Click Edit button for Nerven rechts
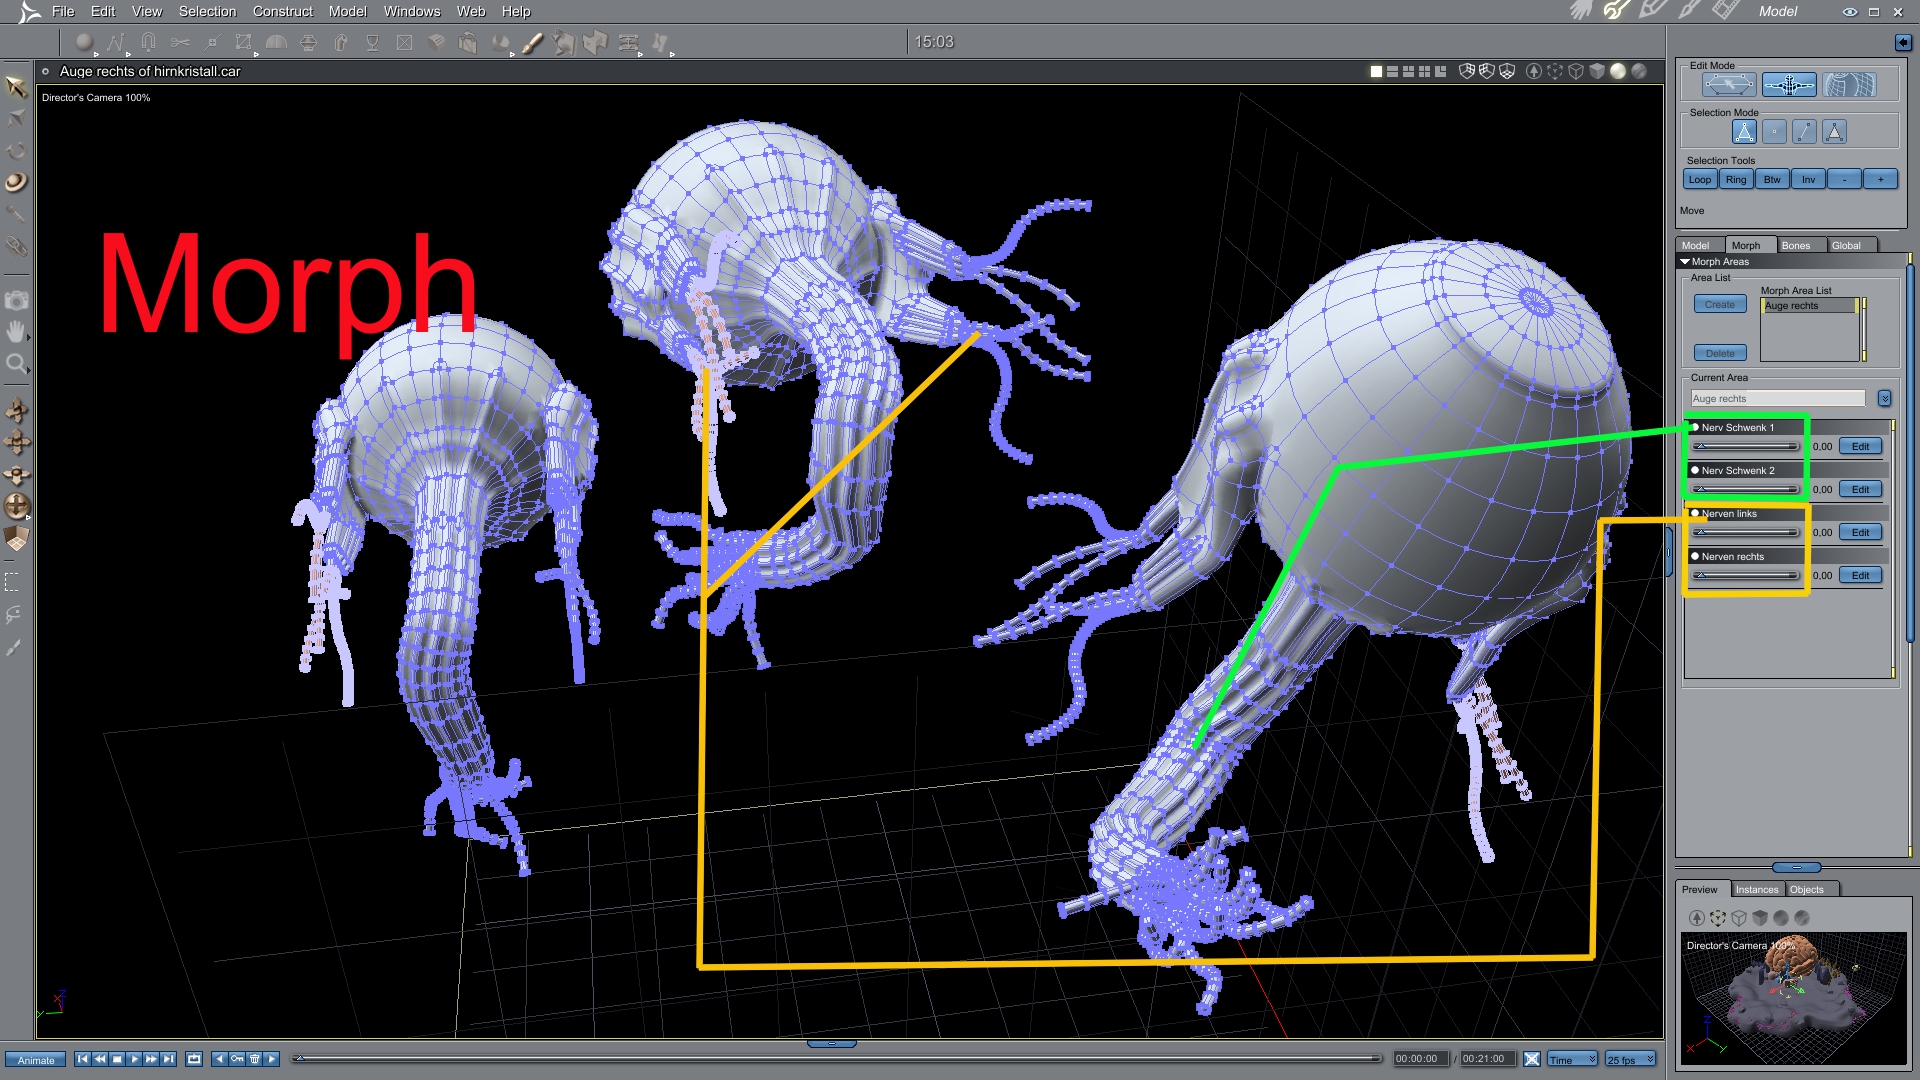1920x1080 pixels. tap(1860, 575)
